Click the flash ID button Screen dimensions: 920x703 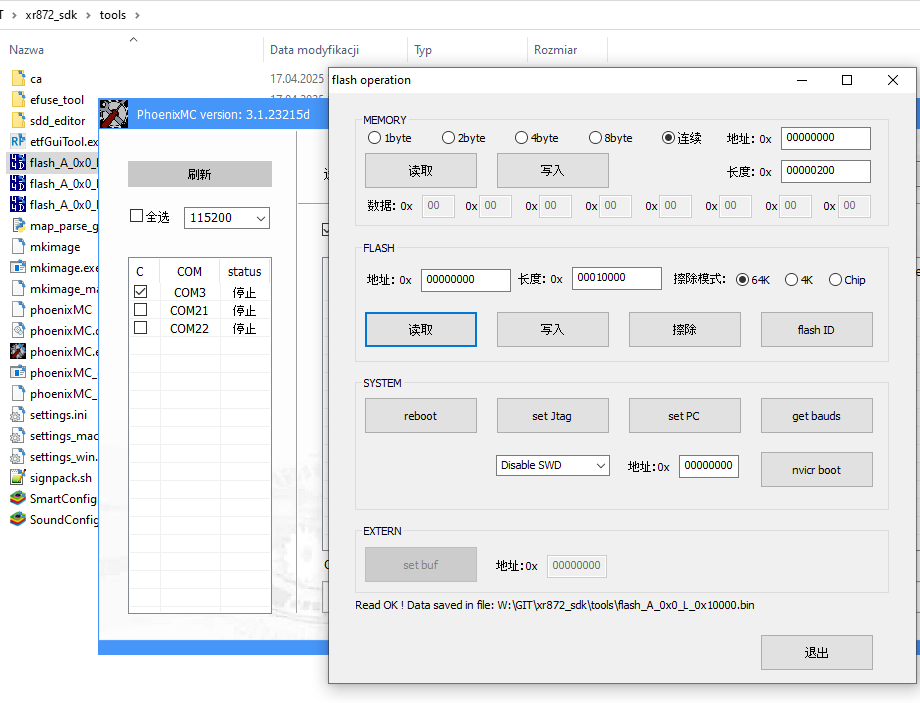tap(817, 329)
